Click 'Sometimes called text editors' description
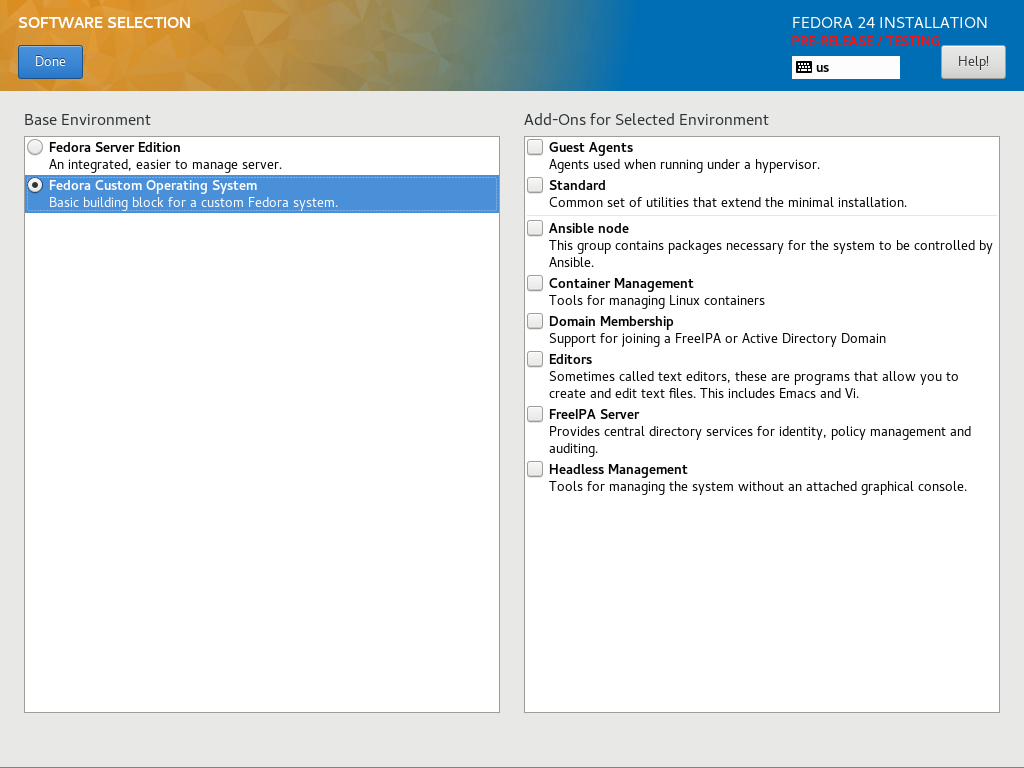 pos(754,385)
